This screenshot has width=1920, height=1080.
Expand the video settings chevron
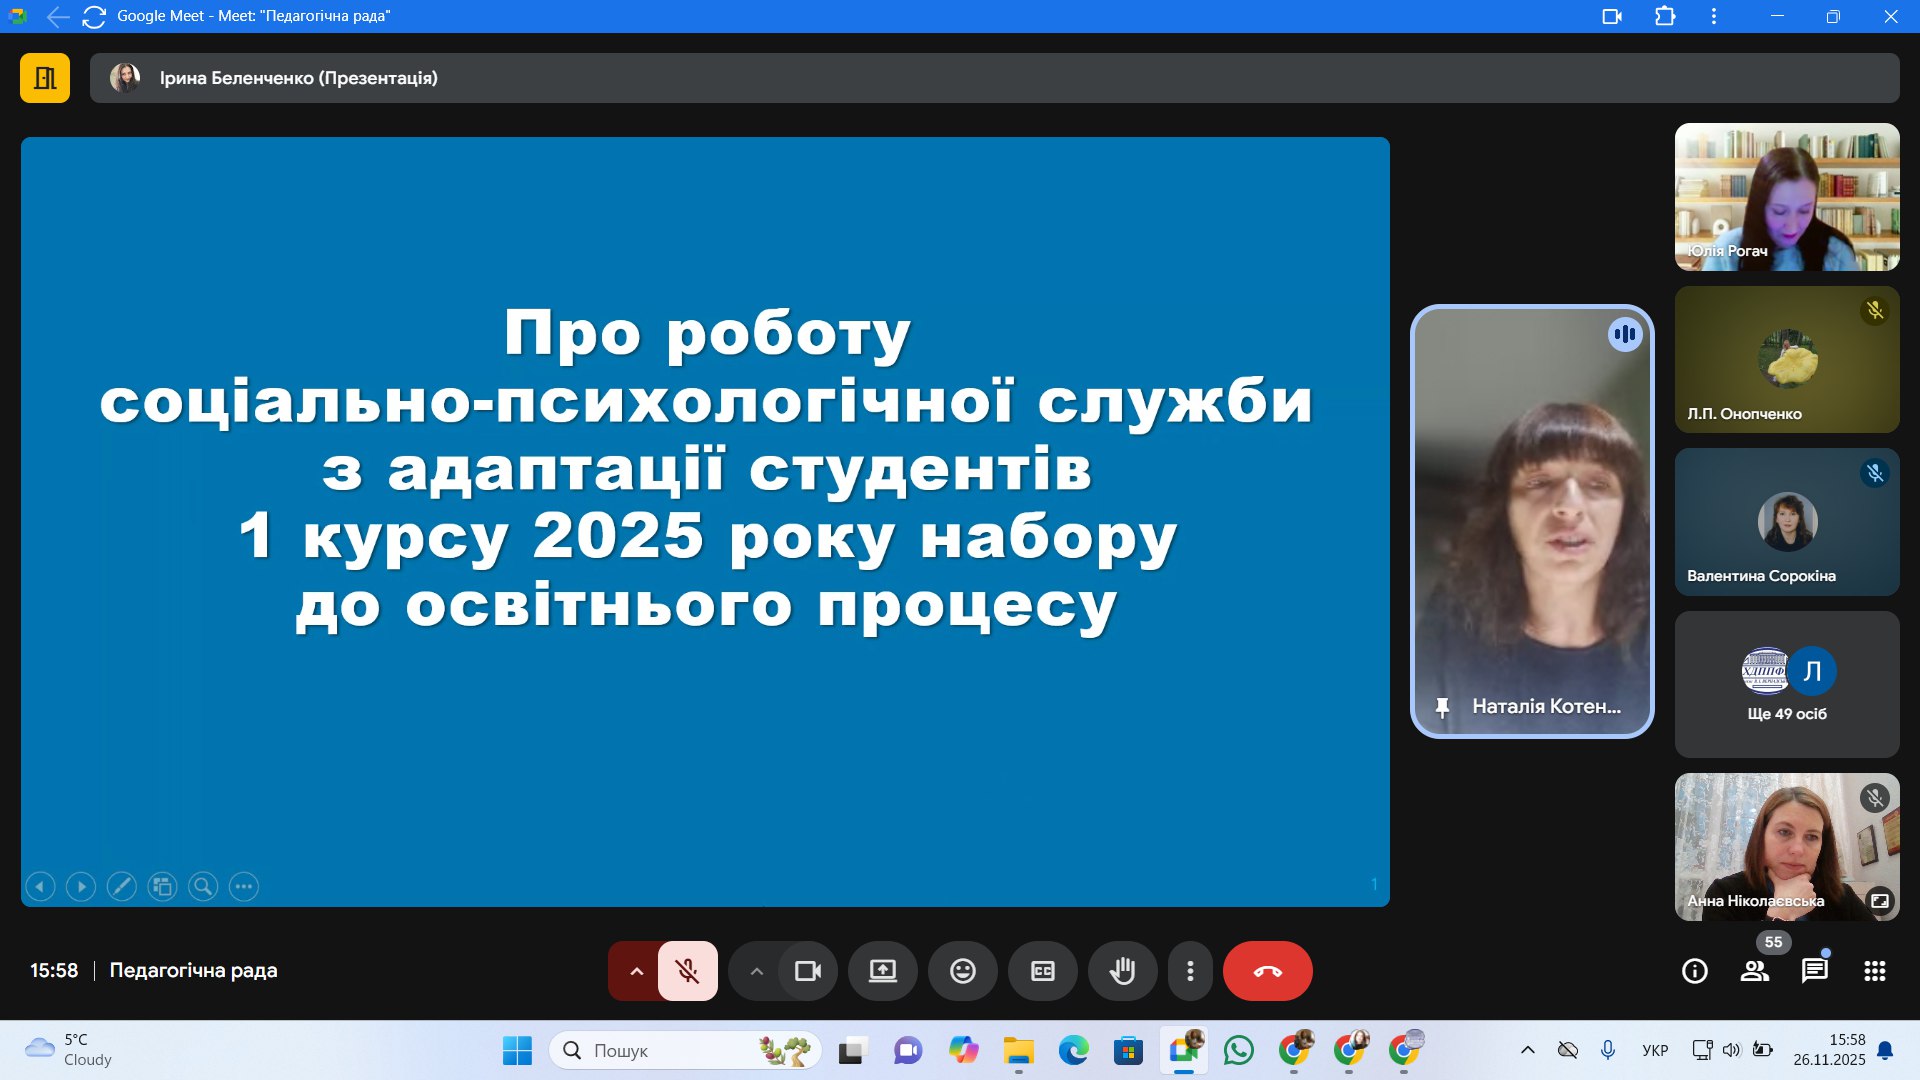click(756, 971)
